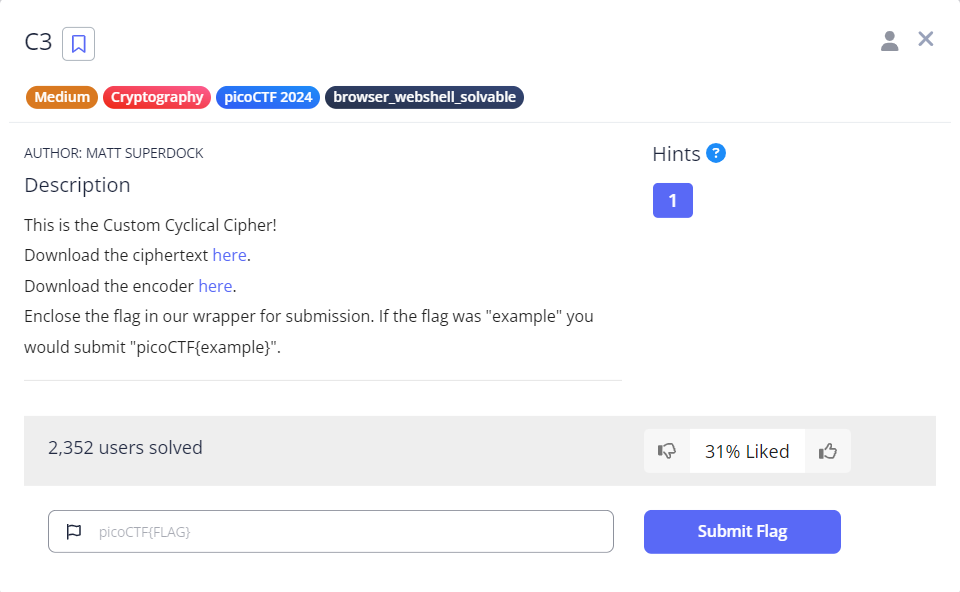Click the flag icon inside the answer field

(x=74, y=531)
